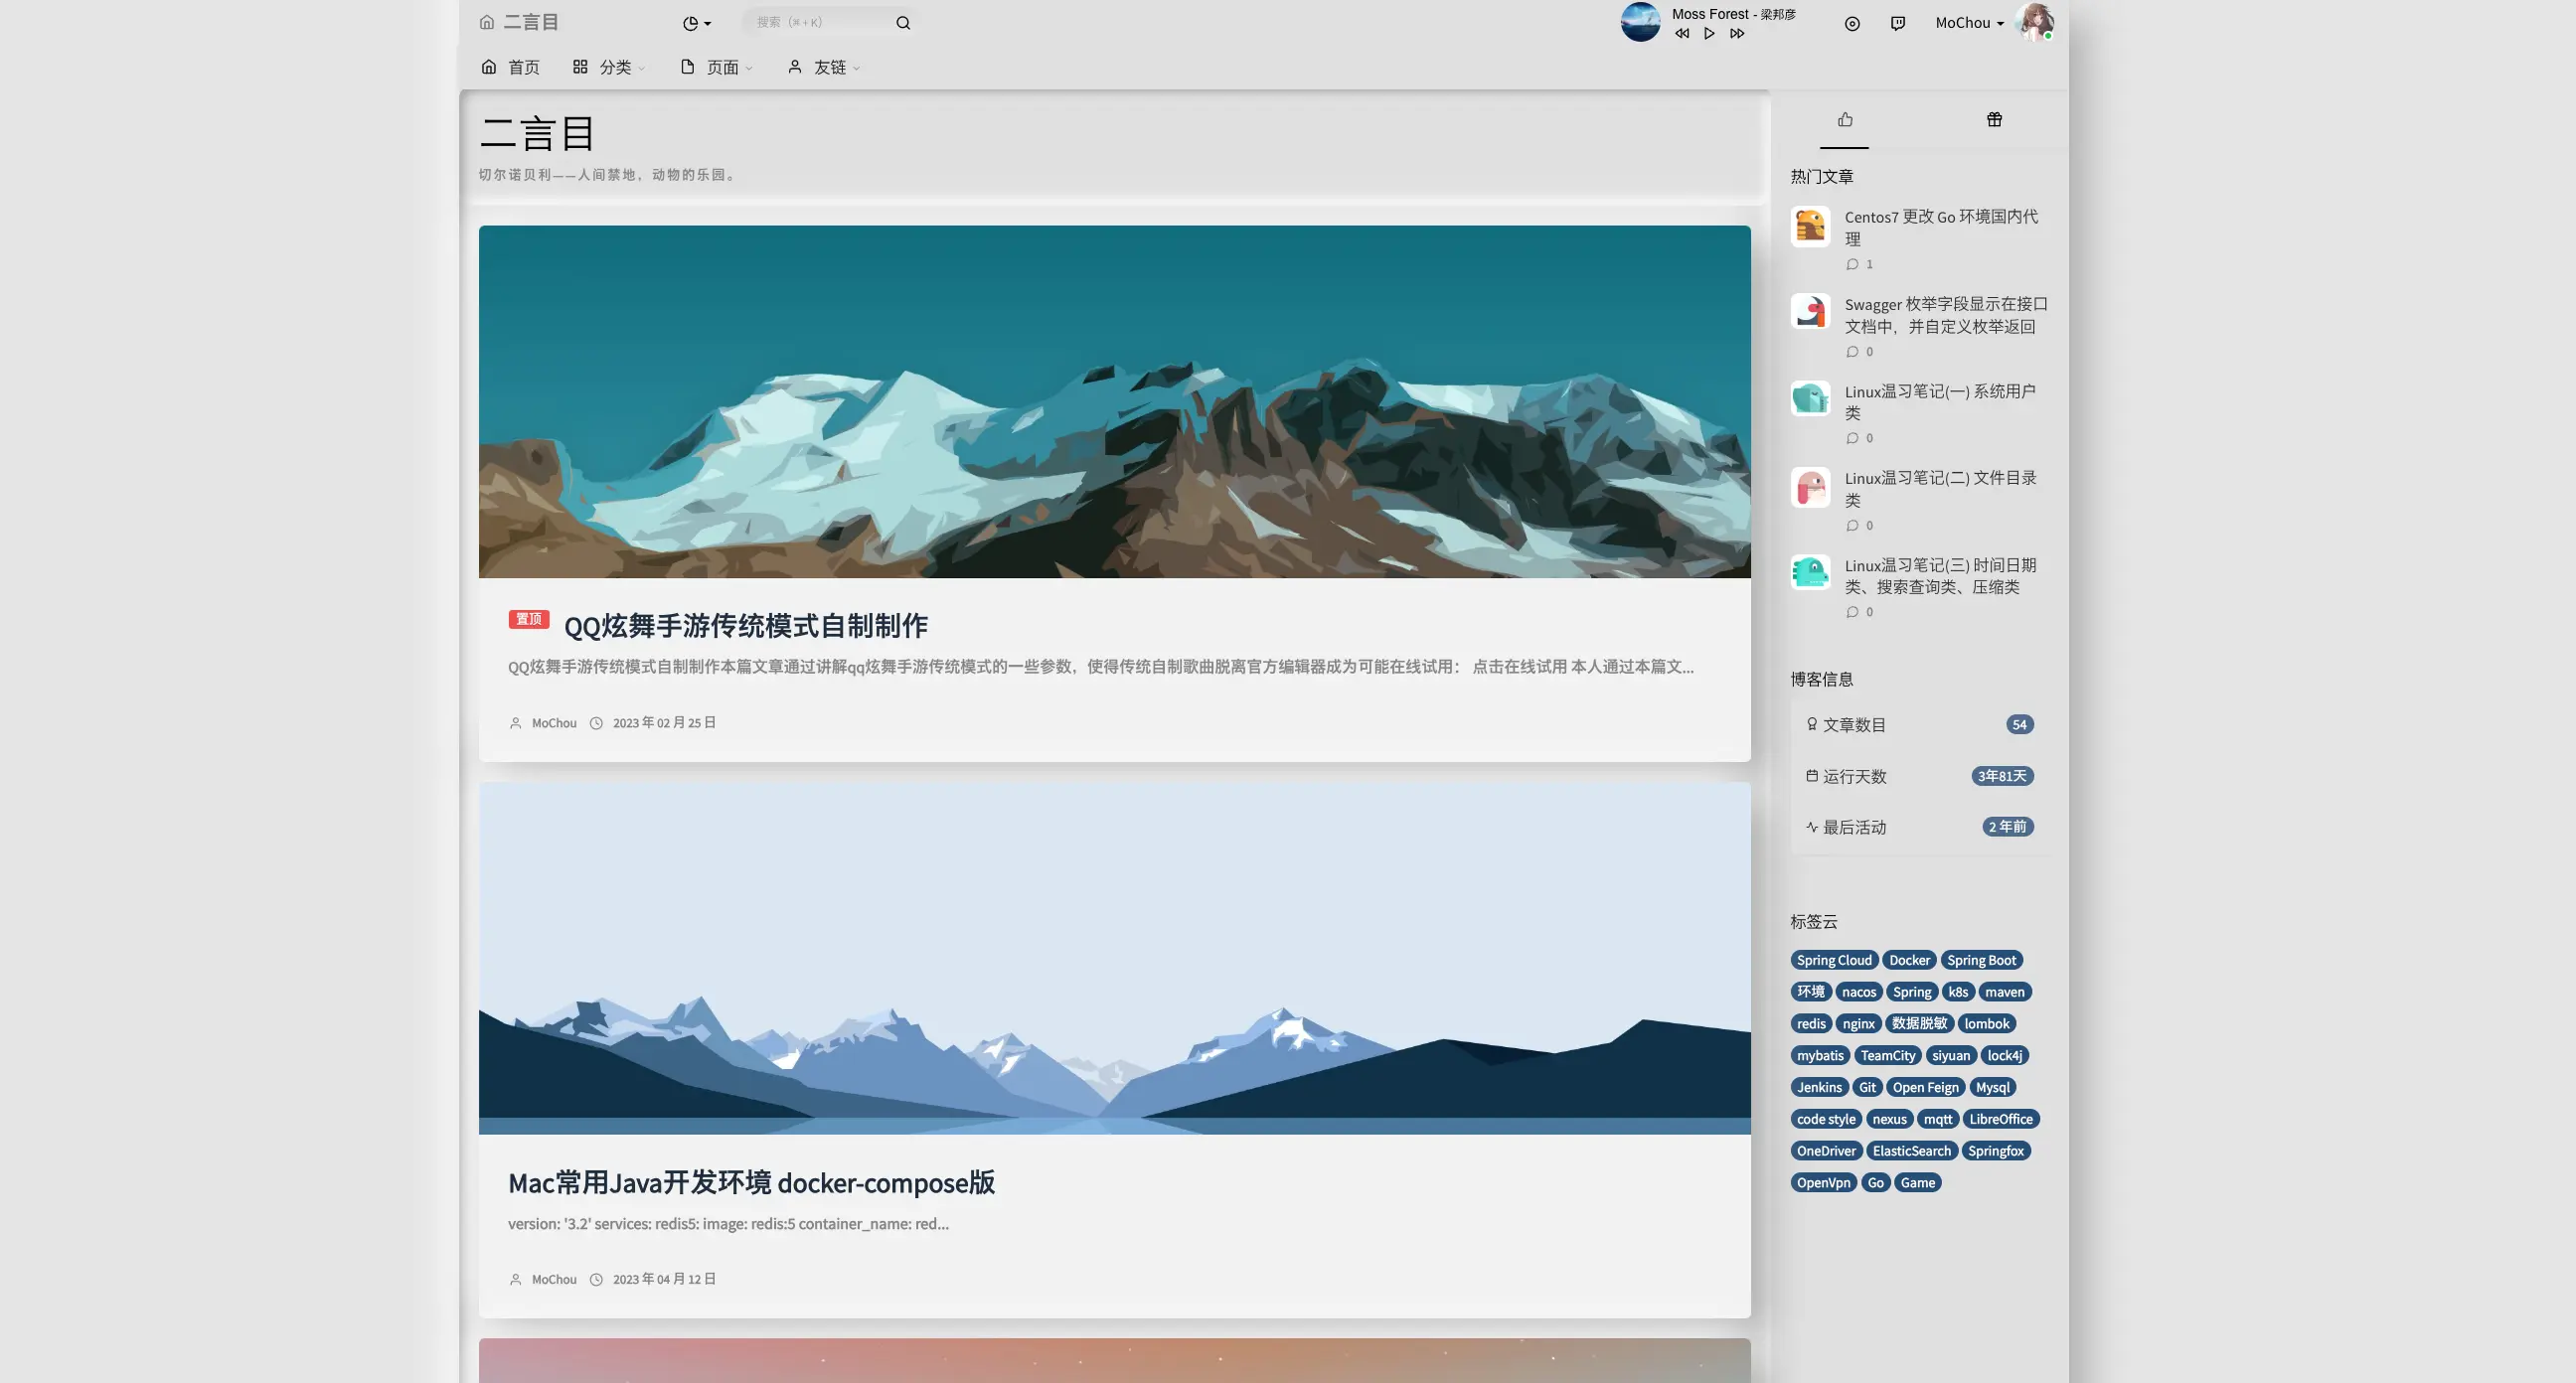Open Swagger 枚举字段 article link
The height and width of the screenshot is (1383, 2576).
(1945, 315)
